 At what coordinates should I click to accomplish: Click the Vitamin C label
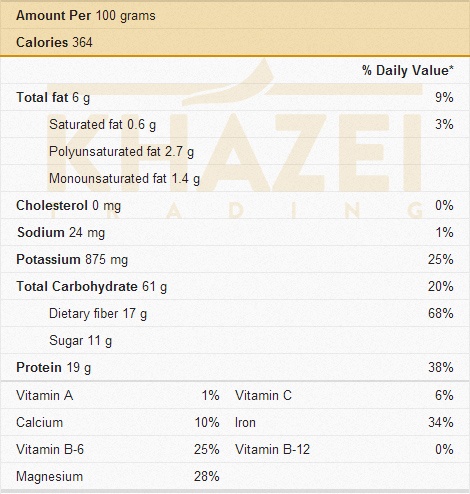[x=263, y=395]
